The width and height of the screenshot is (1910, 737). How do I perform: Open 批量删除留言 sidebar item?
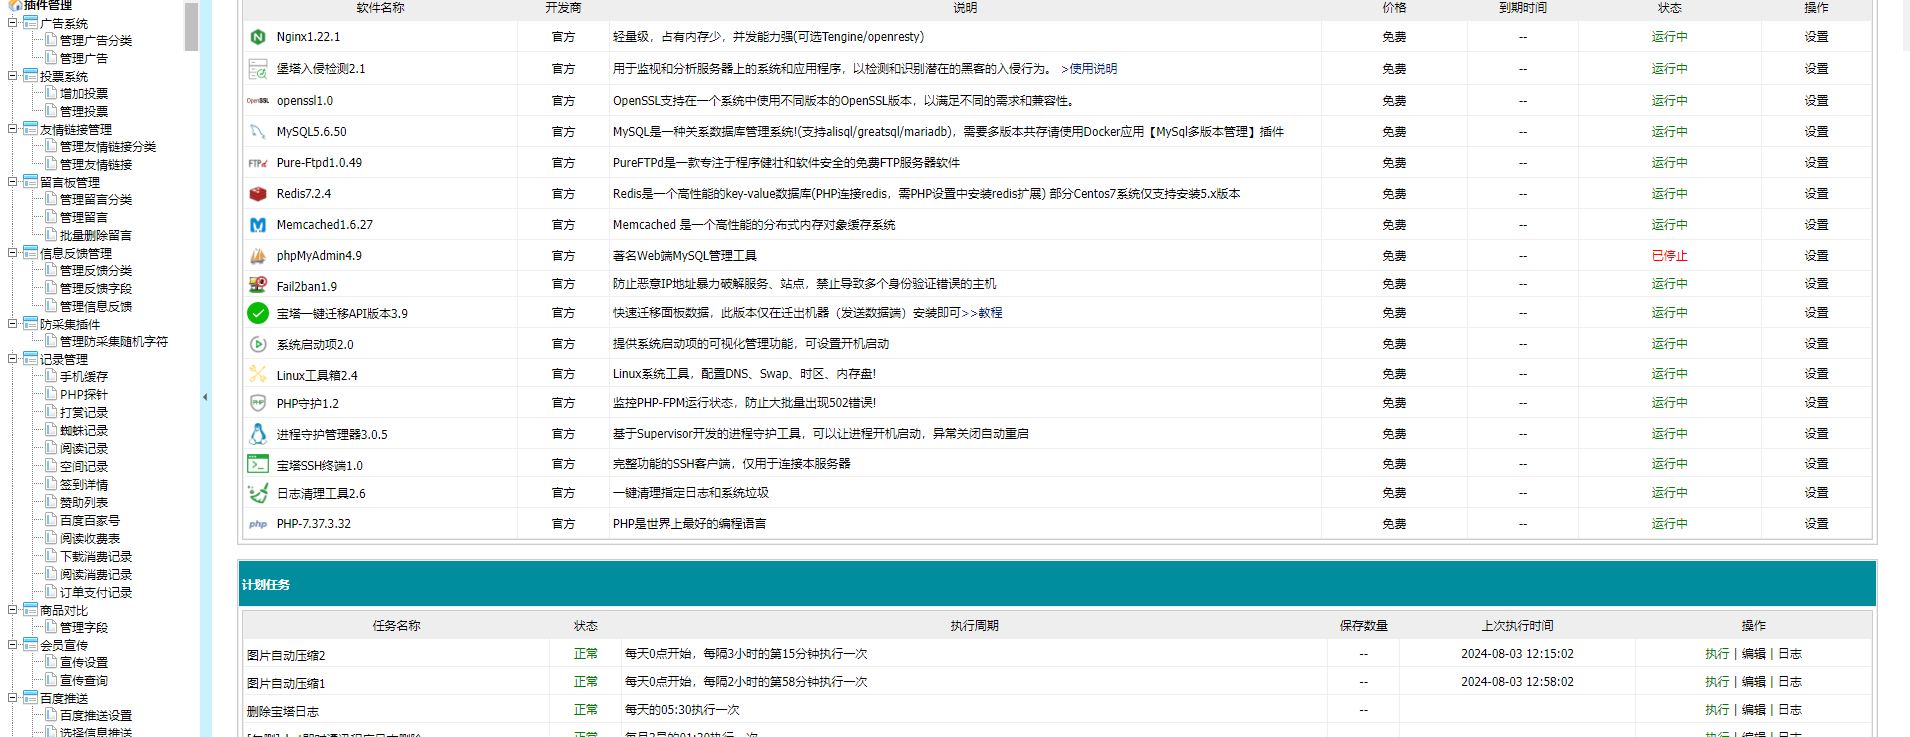(x=95, y=236)
